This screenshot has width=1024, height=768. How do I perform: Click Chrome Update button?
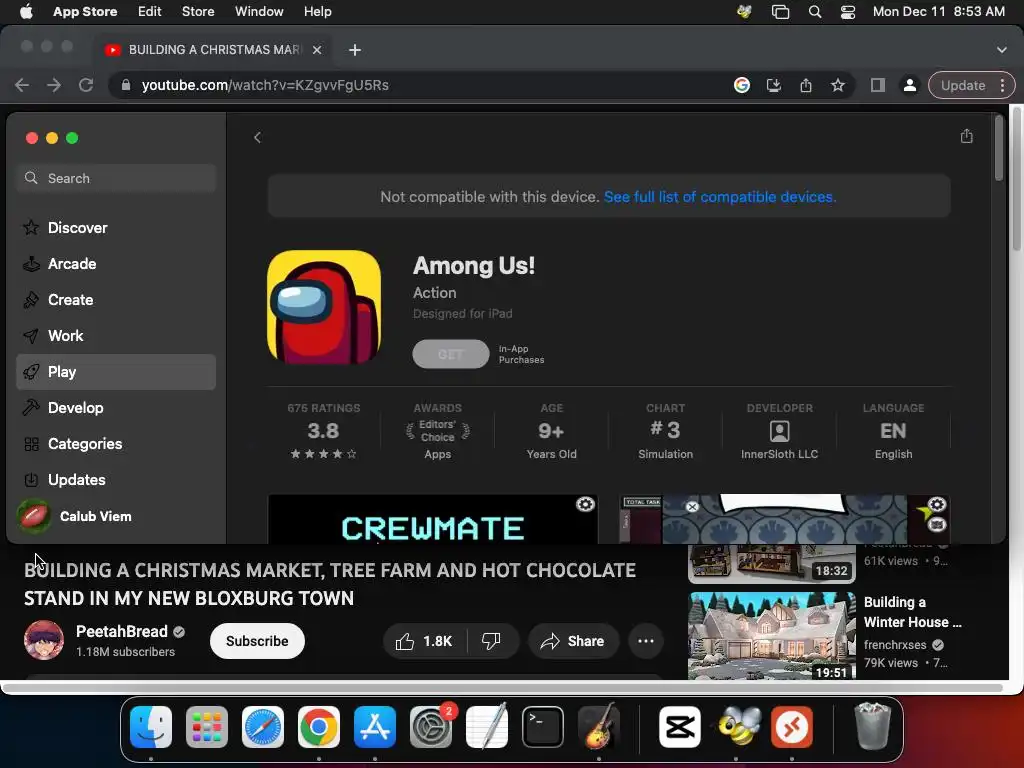click(x=963, y=86)
